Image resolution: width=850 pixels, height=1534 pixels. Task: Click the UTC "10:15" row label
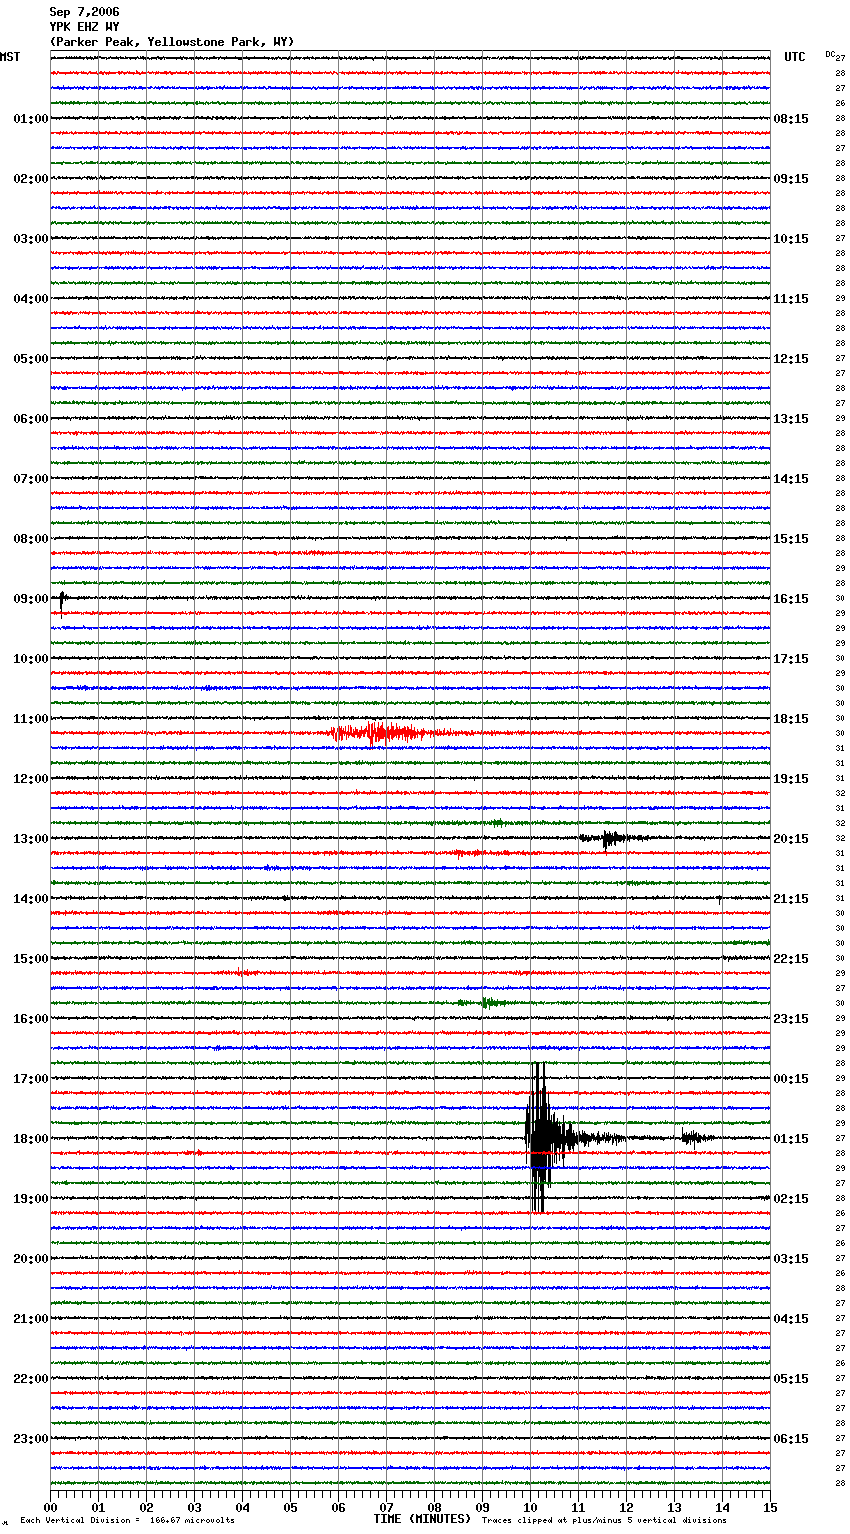coord(791,239)
